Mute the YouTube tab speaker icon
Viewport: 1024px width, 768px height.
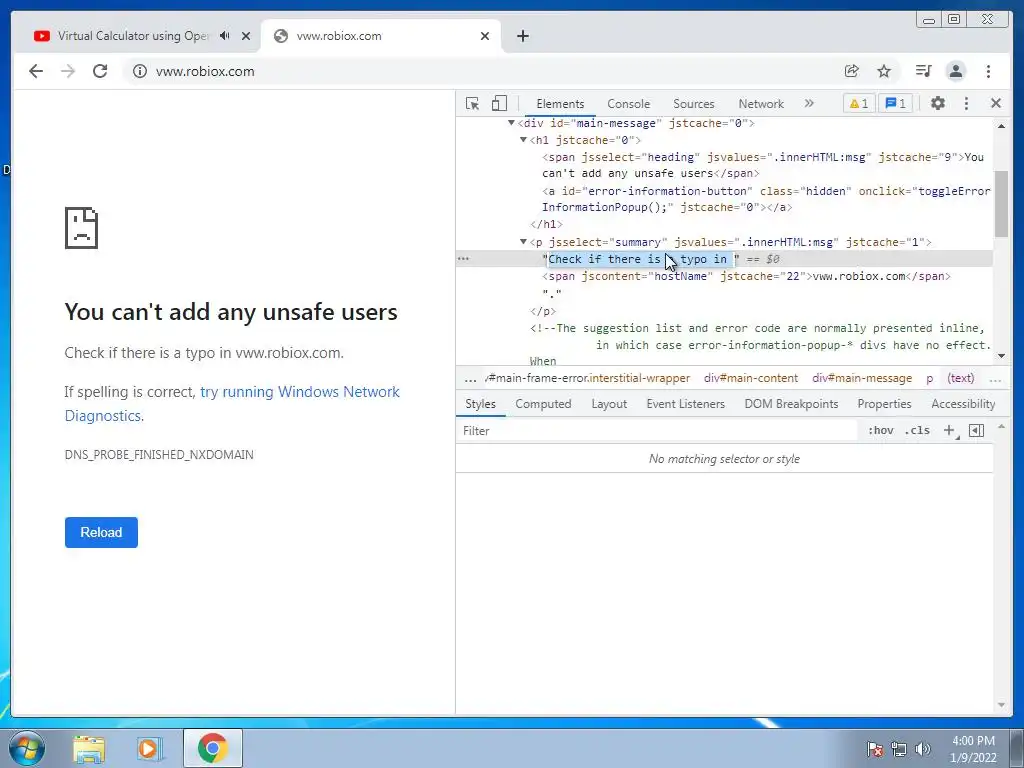point(225,36)
